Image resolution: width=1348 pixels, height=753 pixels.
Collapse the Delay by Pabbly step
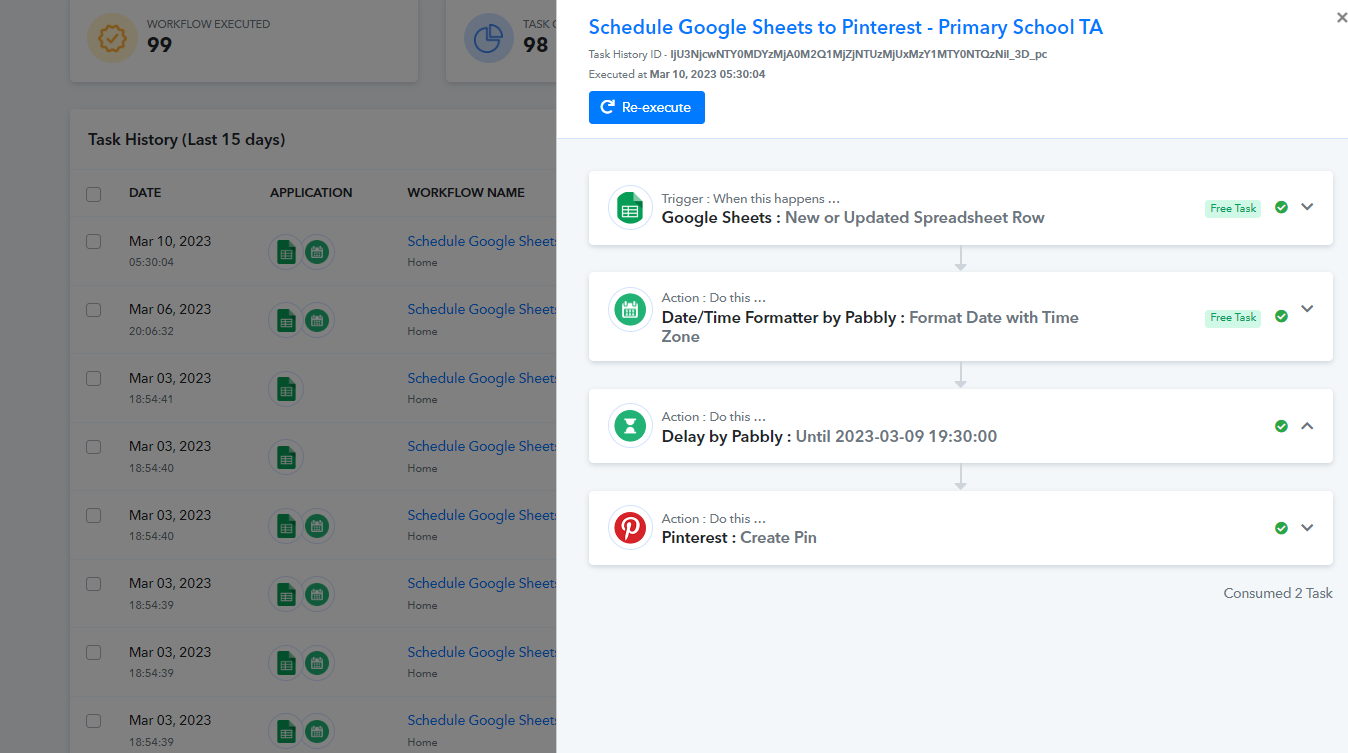pos(1307,426)
